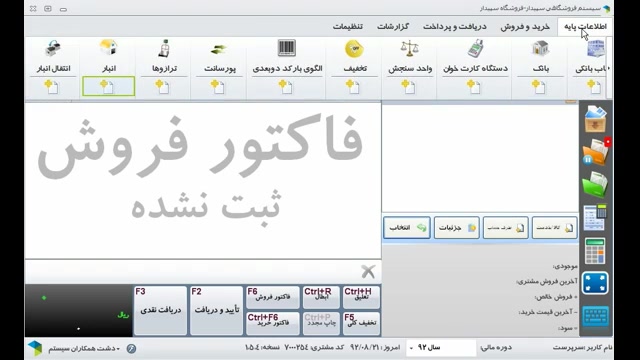Add new item under تخفیف
This screenshot has width=640, height=360.
coord(352,87)
